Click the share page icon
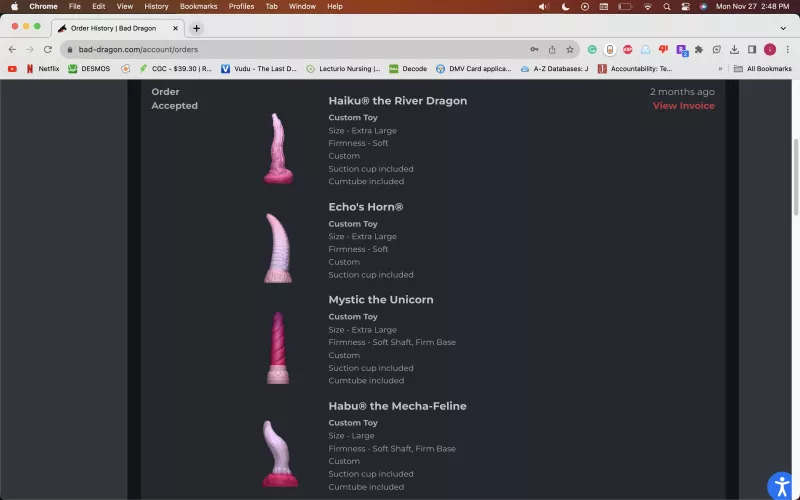The height and width of the screenshot is (500, 800). pos(552,49)
